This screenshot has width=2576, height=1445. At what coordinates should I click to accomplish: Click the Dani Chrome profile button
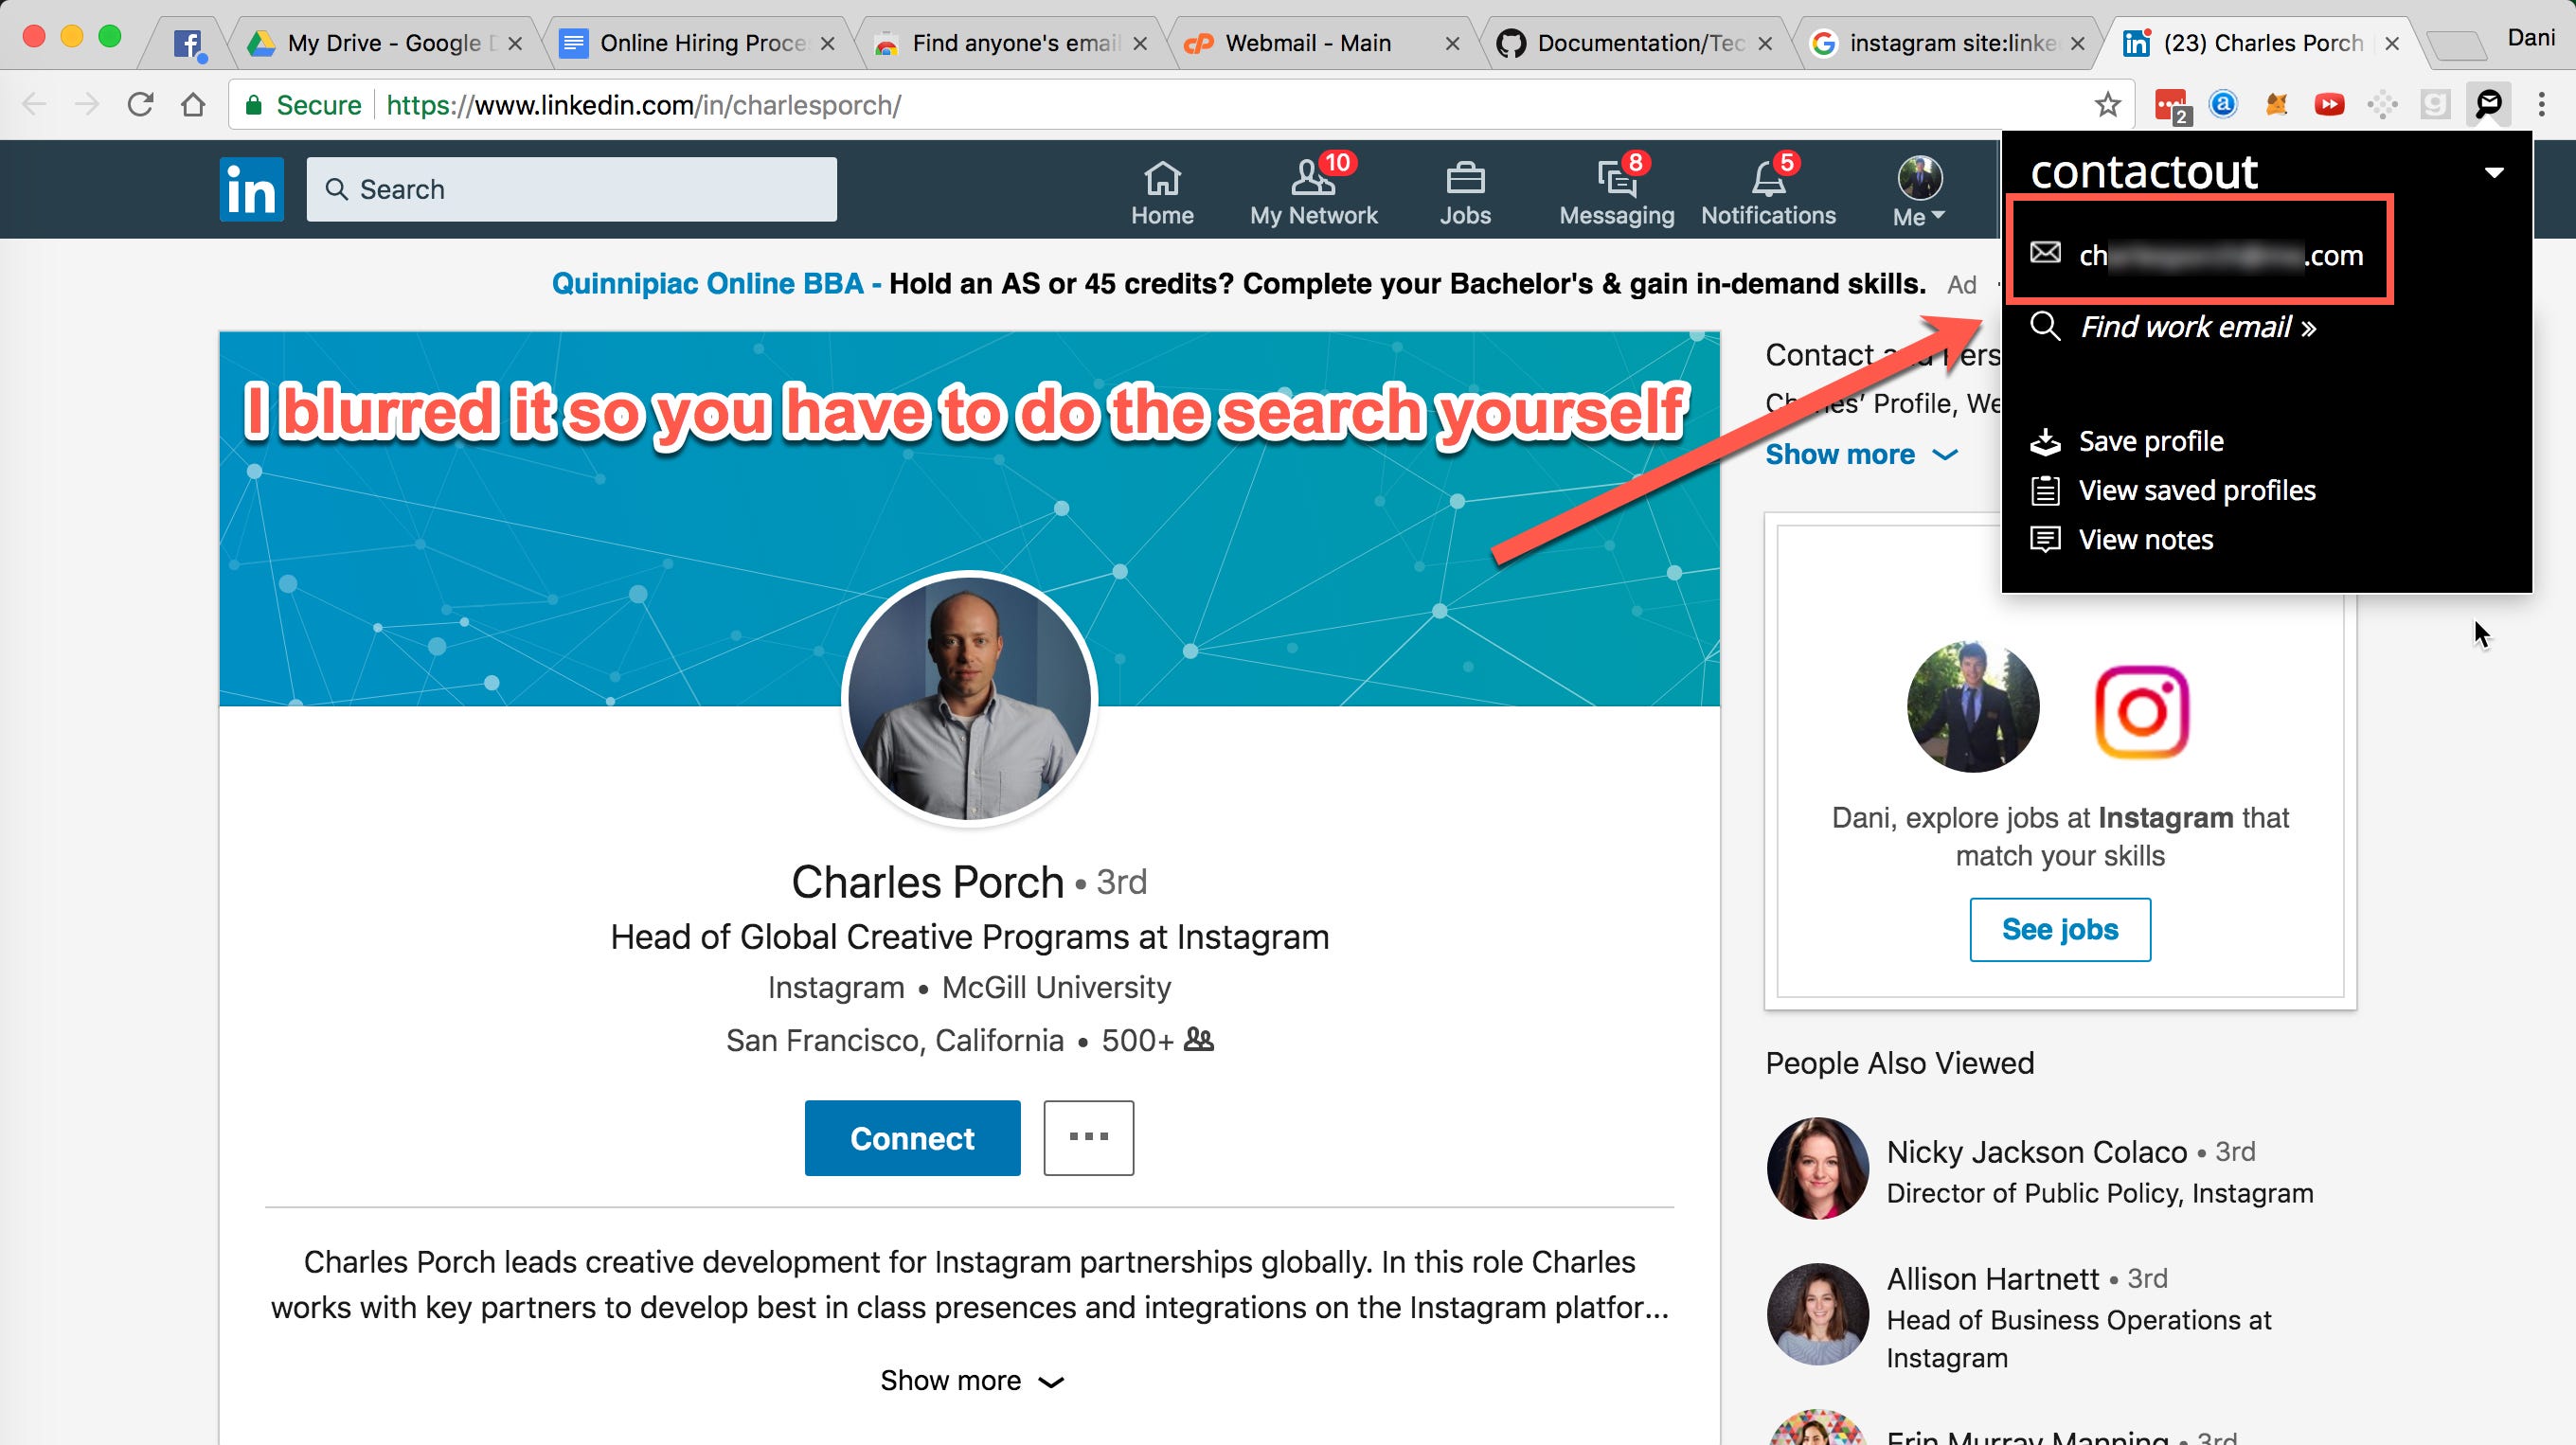[x=2530, y=38]
